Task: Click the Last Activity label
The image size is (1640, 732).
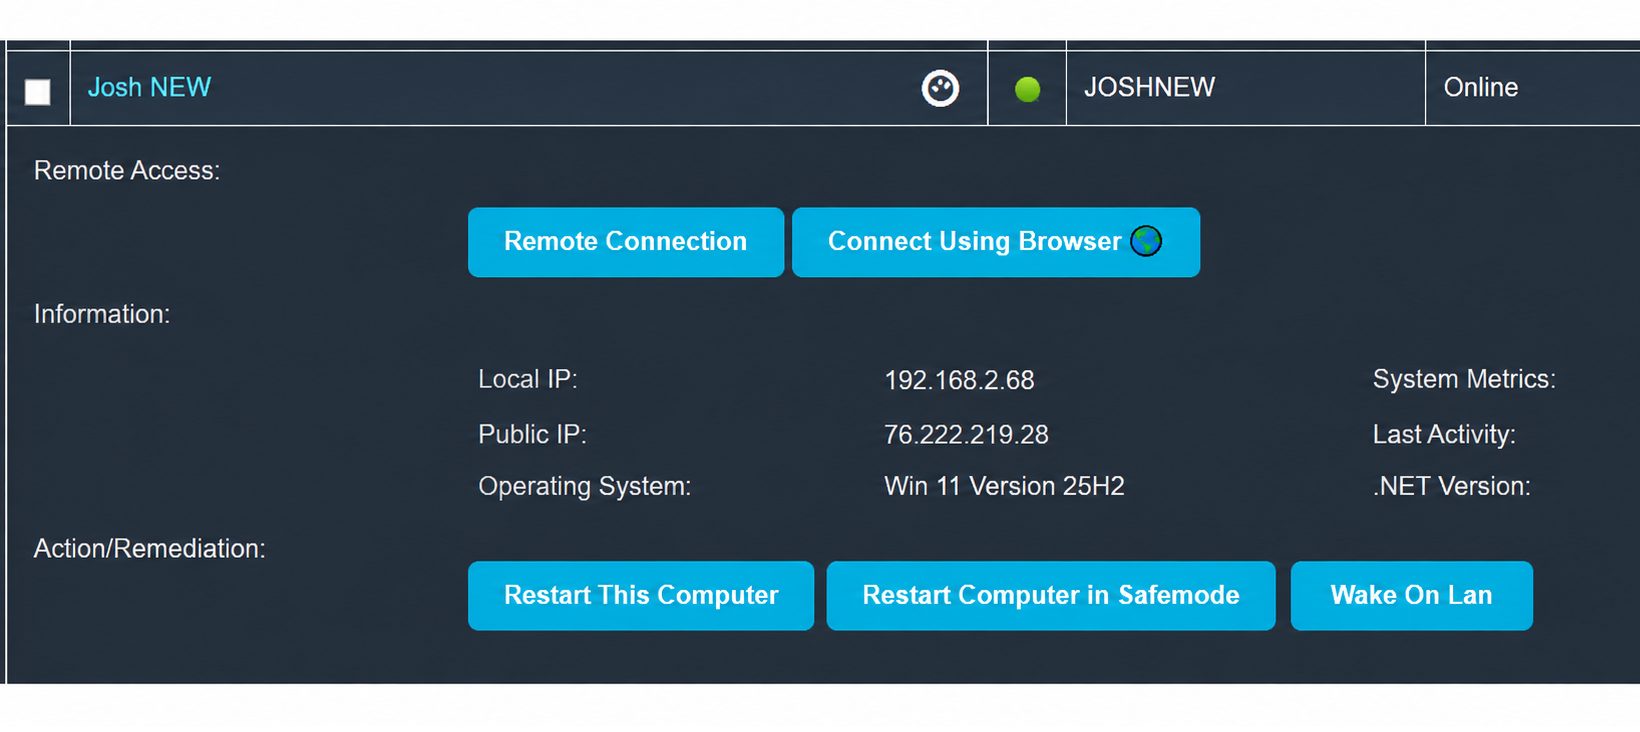Action: click(1444, 434)
